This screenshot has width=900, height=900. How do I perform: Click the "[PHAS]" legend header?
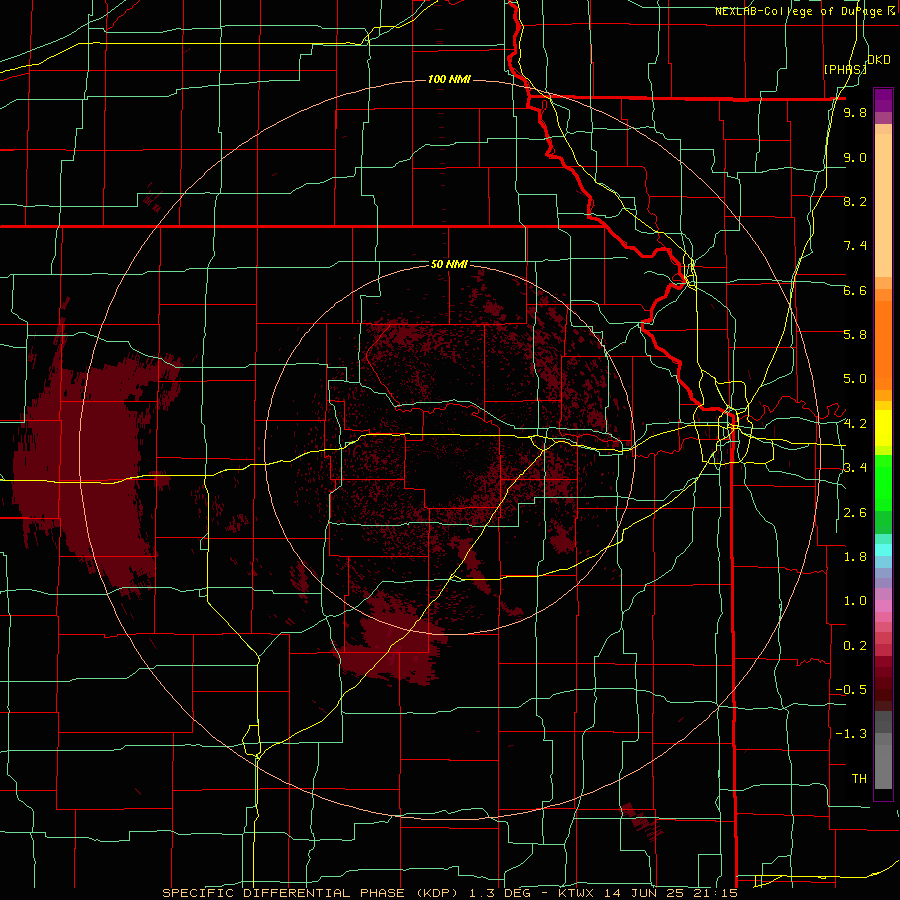click(x=845, y=69)
